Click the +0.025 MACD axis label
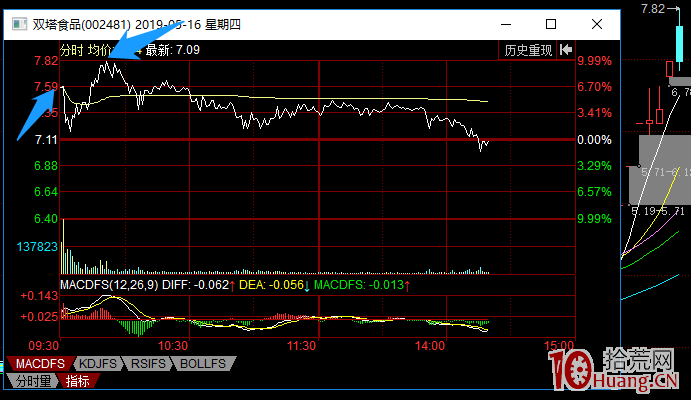 click(x=39, y=317)
